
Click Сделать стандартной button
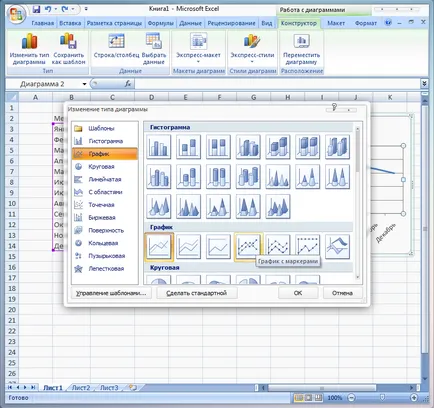pos(197,293)
